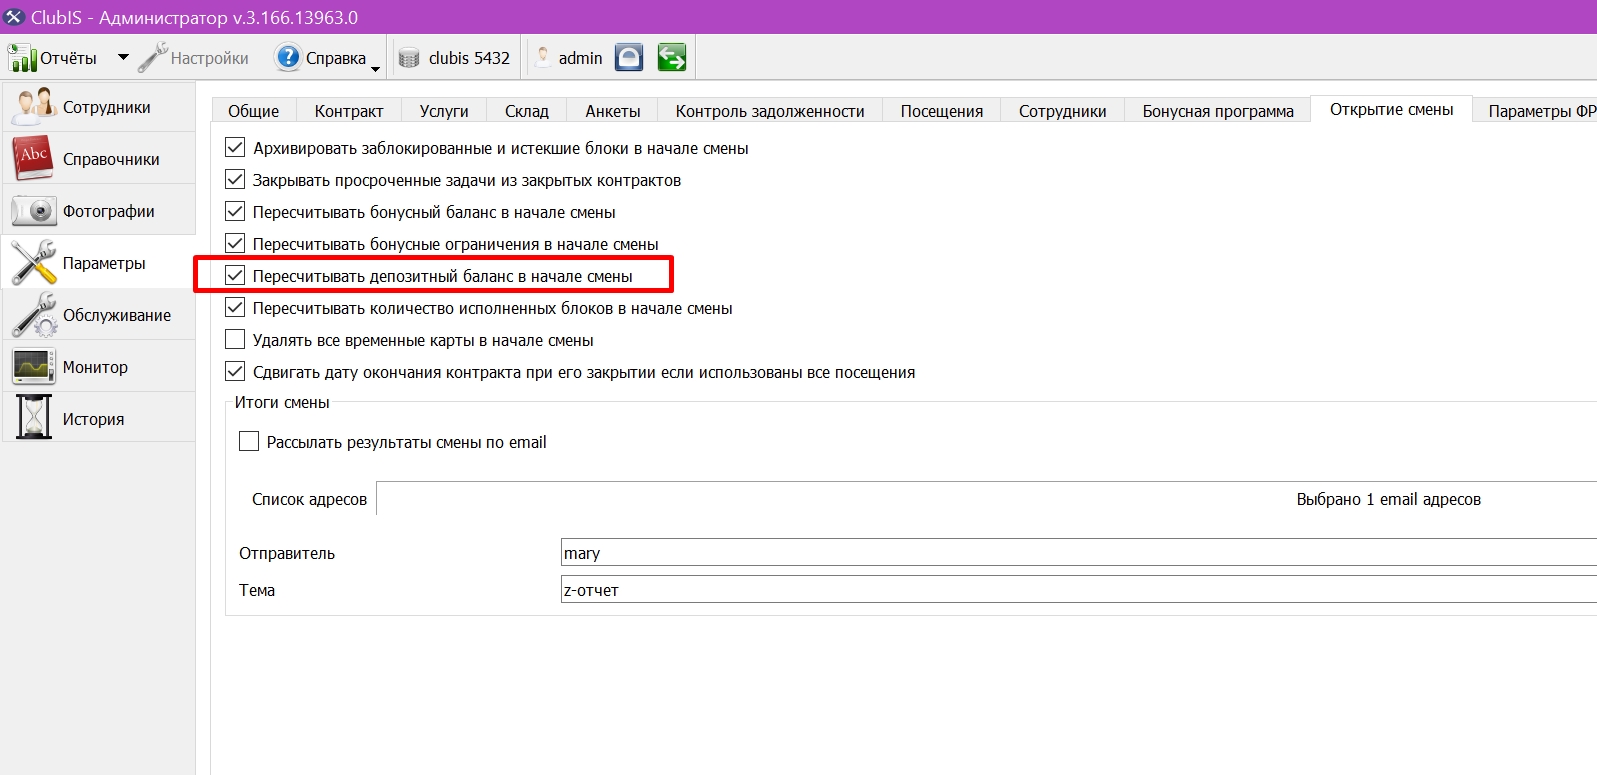The image size is (1597, 775).
Task: Open the Обслуживание gear section
Action: pos(98,315)
